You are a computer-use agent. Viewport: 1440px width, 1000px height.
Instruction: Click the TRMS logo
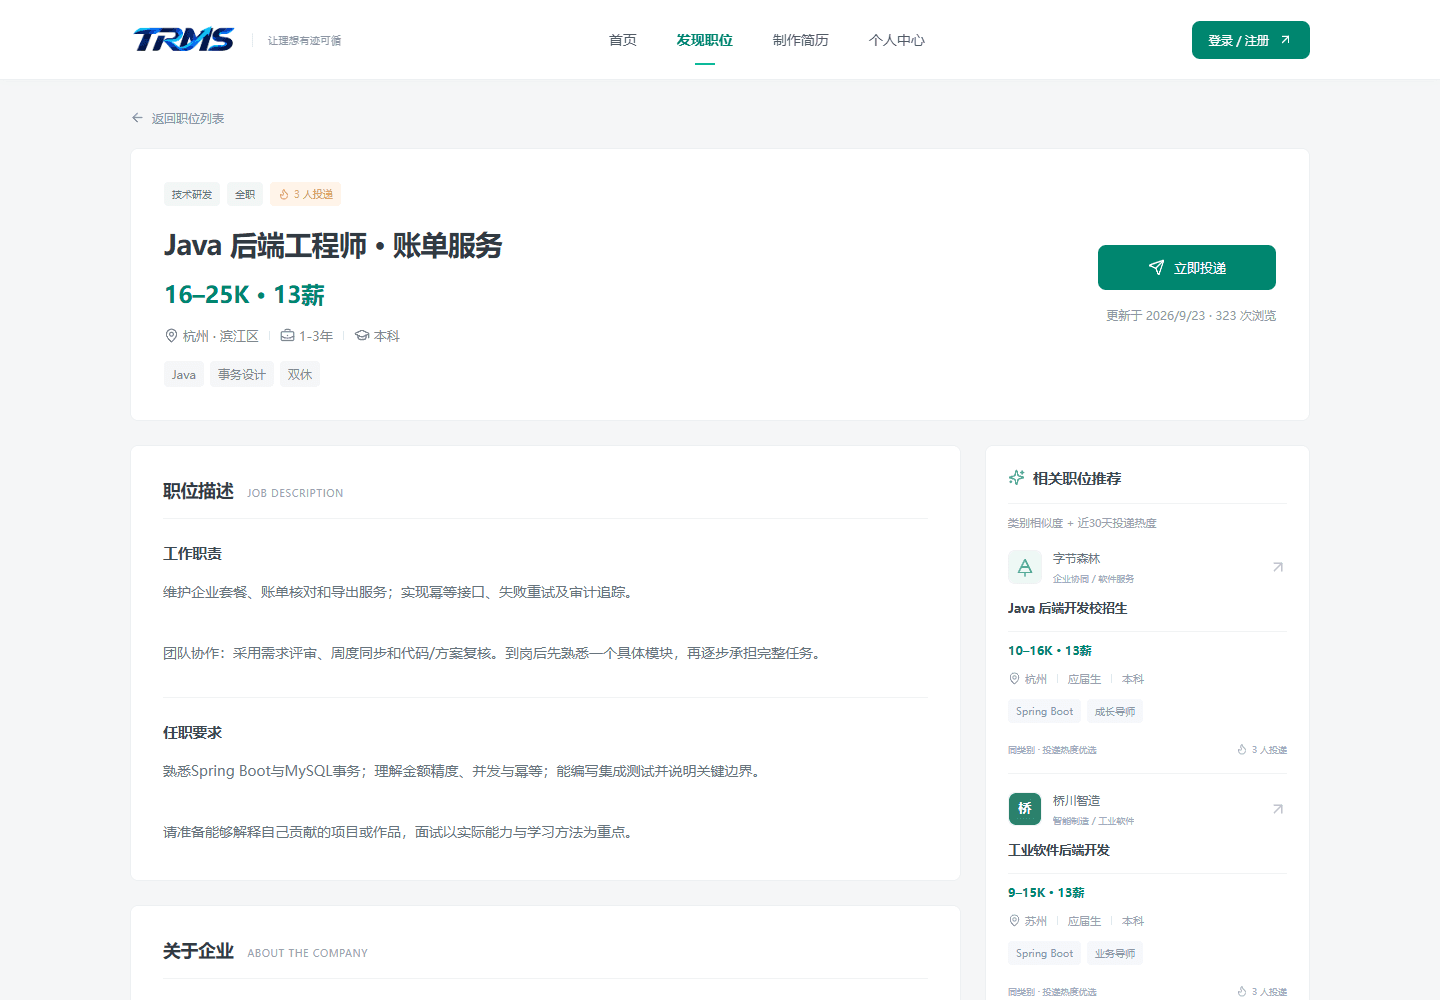(x=184, y=40)
